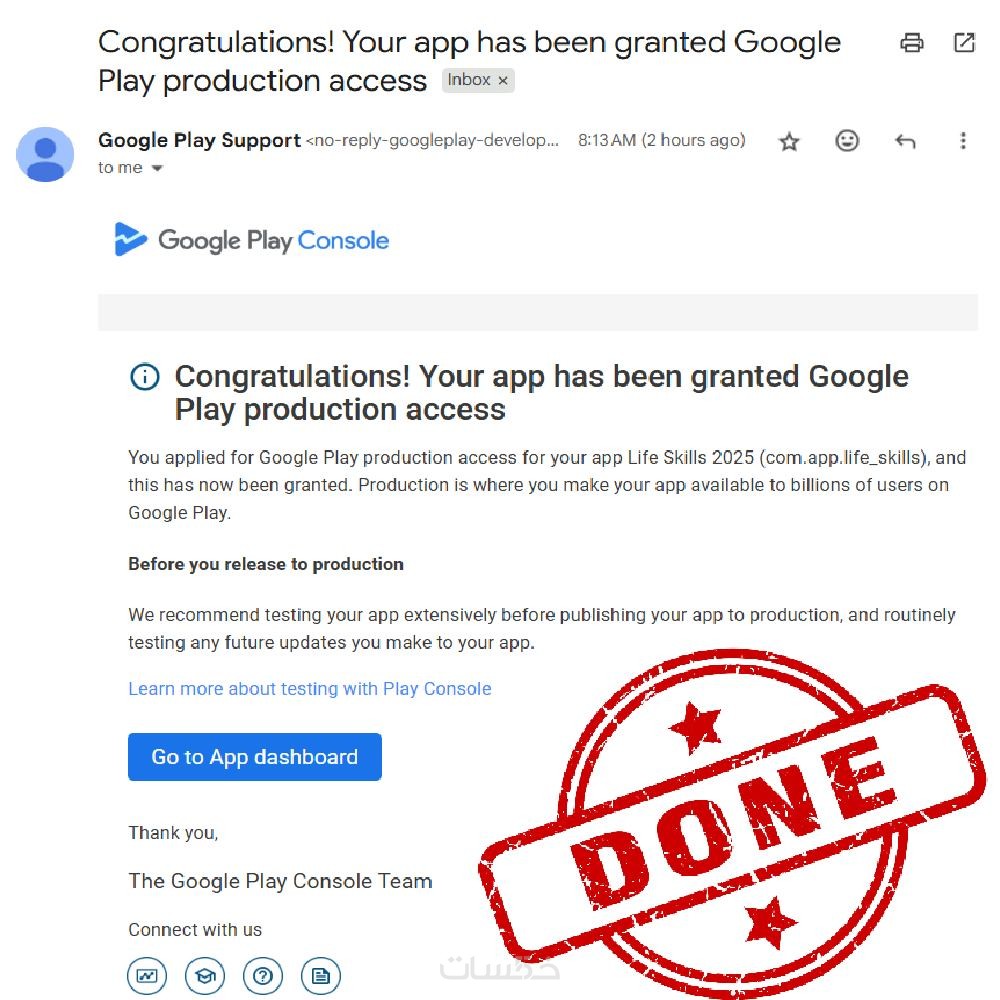Expand the 'to me' recipient details

pos(156,168)
